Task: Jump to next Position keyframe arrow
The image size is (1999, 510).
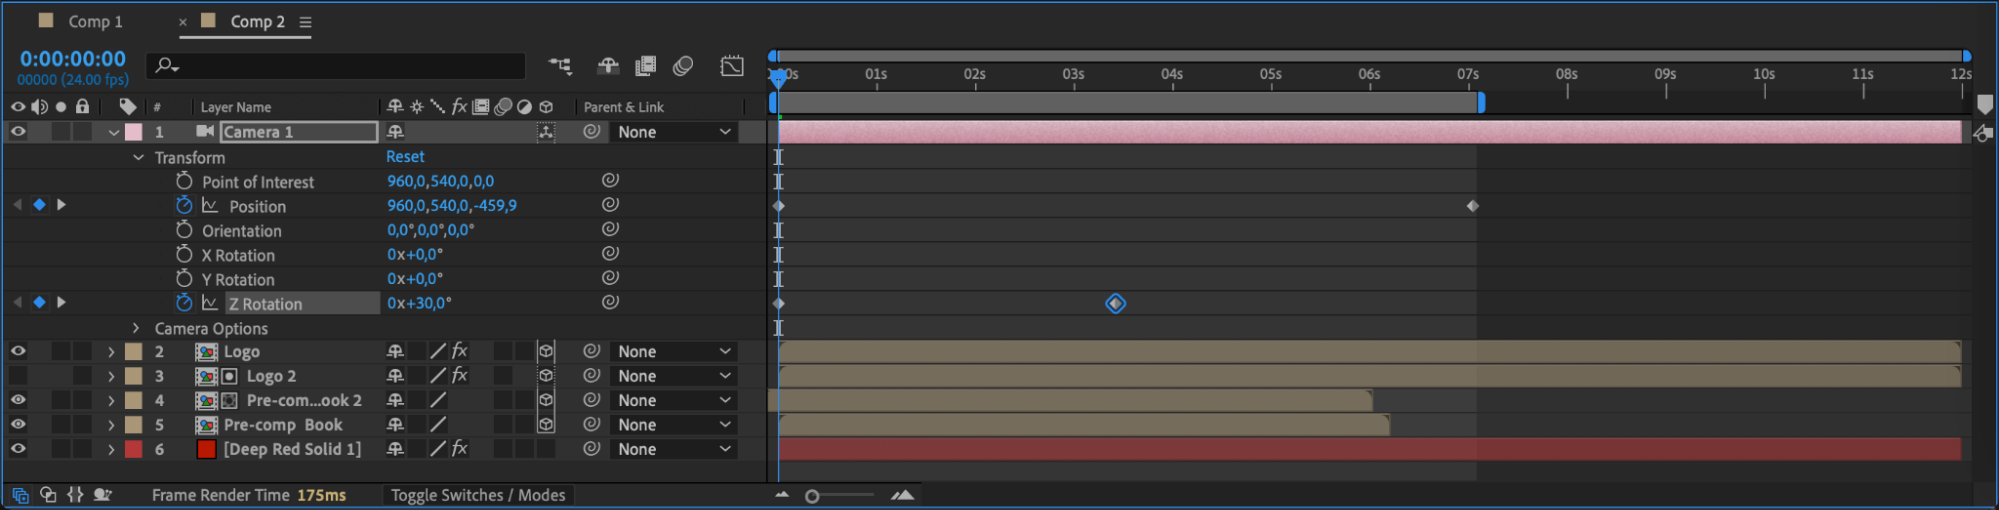Action: click(62, 205)
